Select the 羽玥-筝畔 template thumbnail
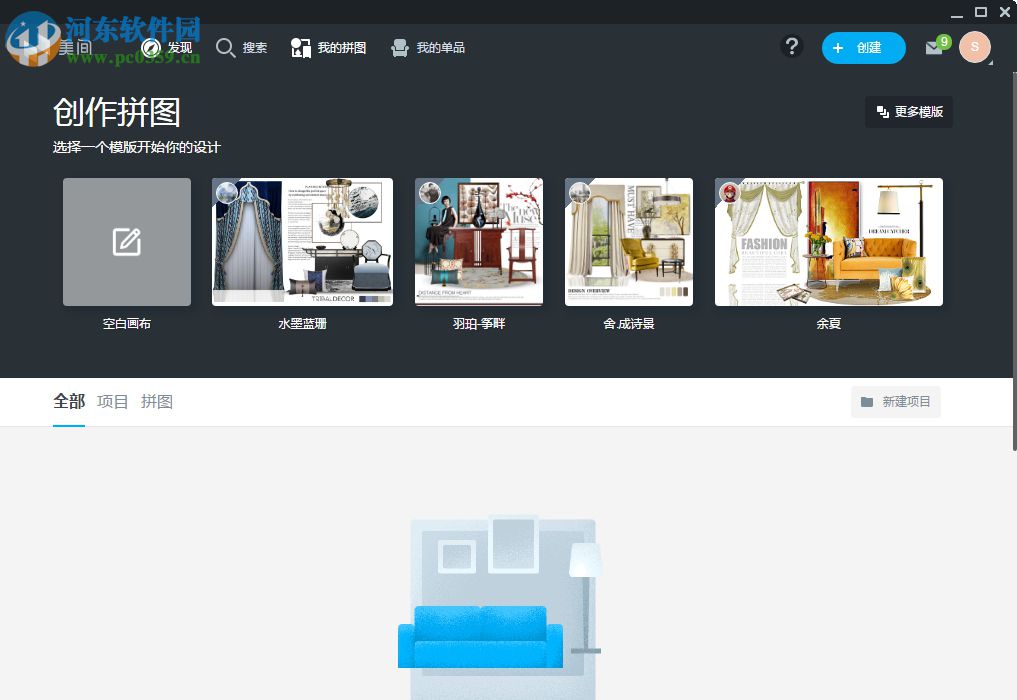This screenshot has height=700, width=1017. click(x=479, y=241)
